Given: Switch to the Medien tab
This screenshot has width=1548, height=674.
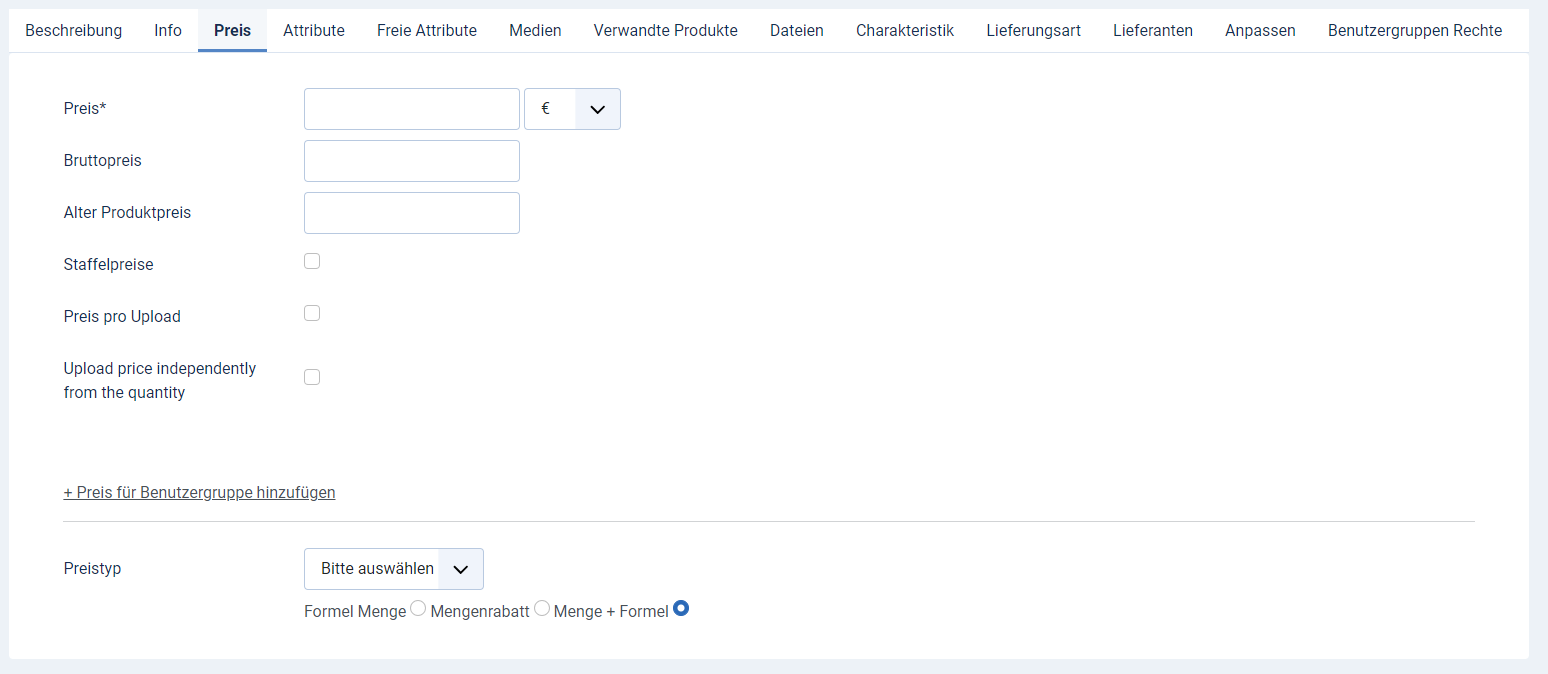Looking at the screenshot, I should click(535, 30).
